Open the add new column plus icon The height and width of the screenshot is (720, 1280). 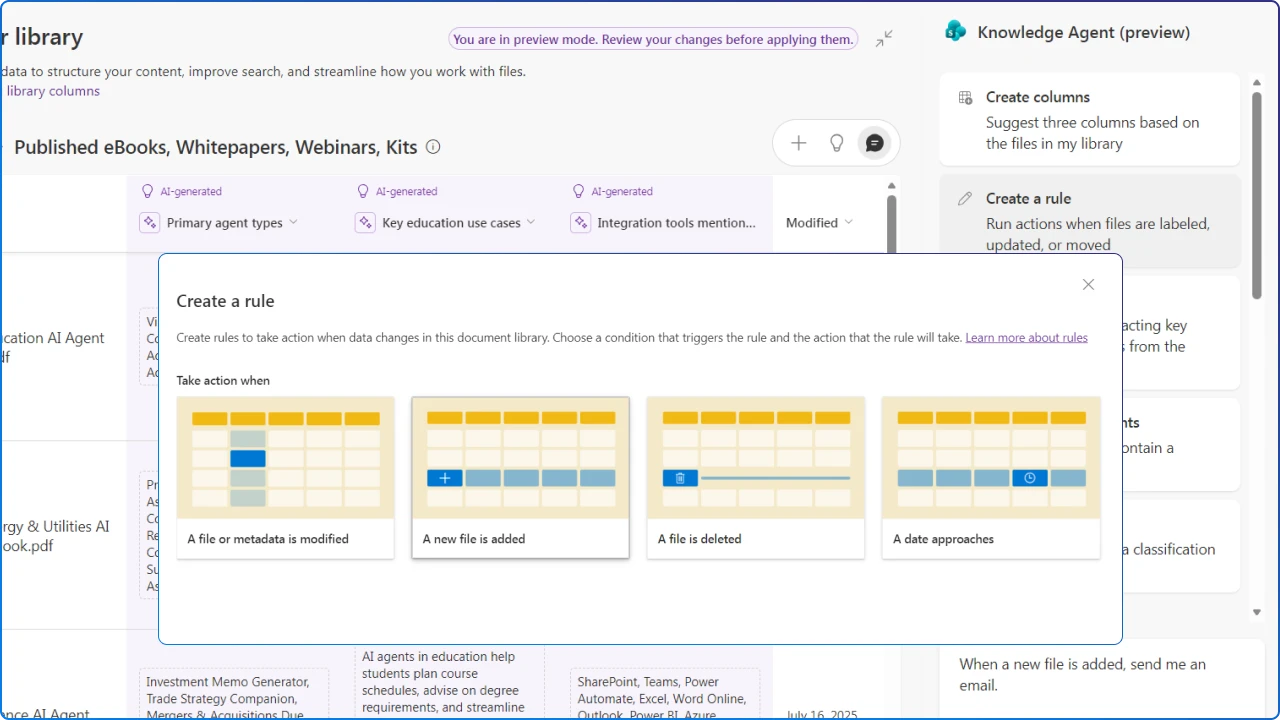click(798, 143)
